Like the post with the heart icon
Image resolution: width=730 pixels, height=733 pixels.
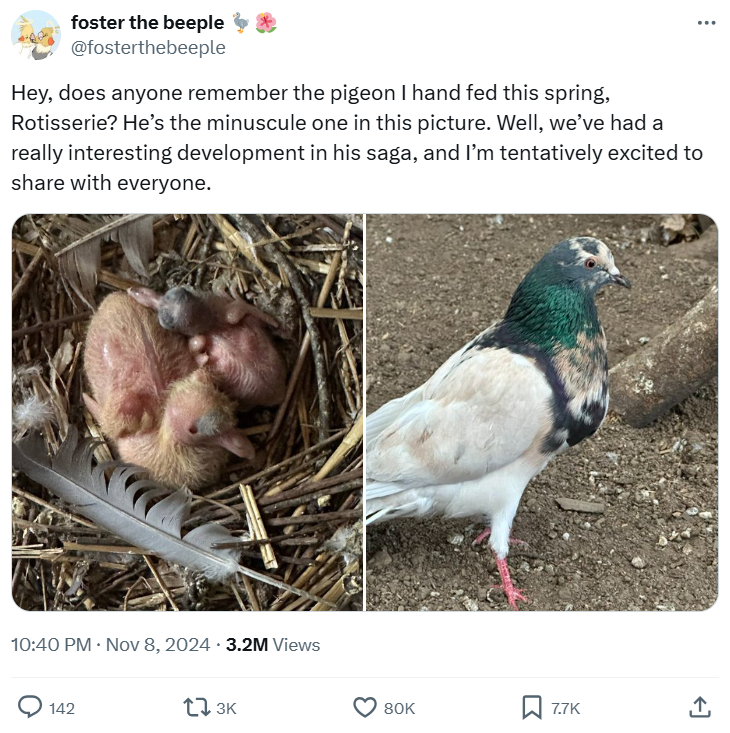coord(365,707)
